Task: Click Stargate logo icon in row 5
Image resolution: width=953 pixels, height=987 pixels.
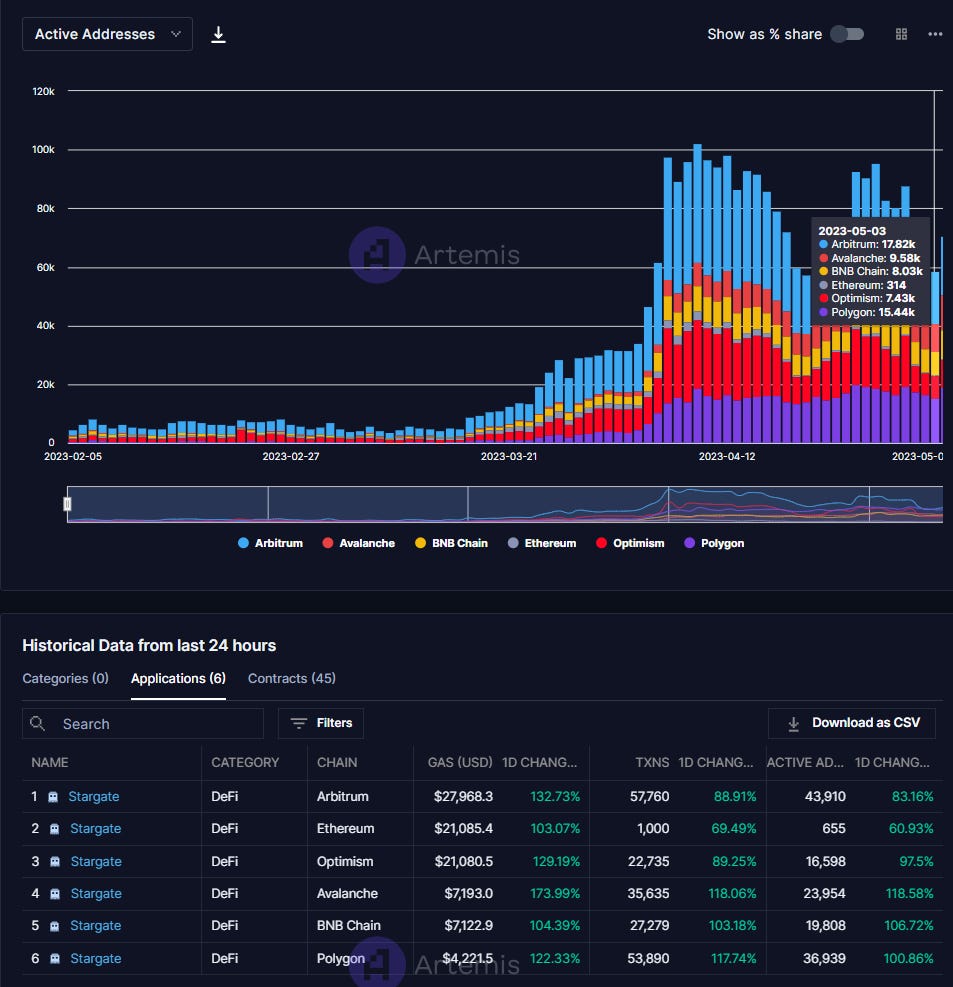Action: 55,926
